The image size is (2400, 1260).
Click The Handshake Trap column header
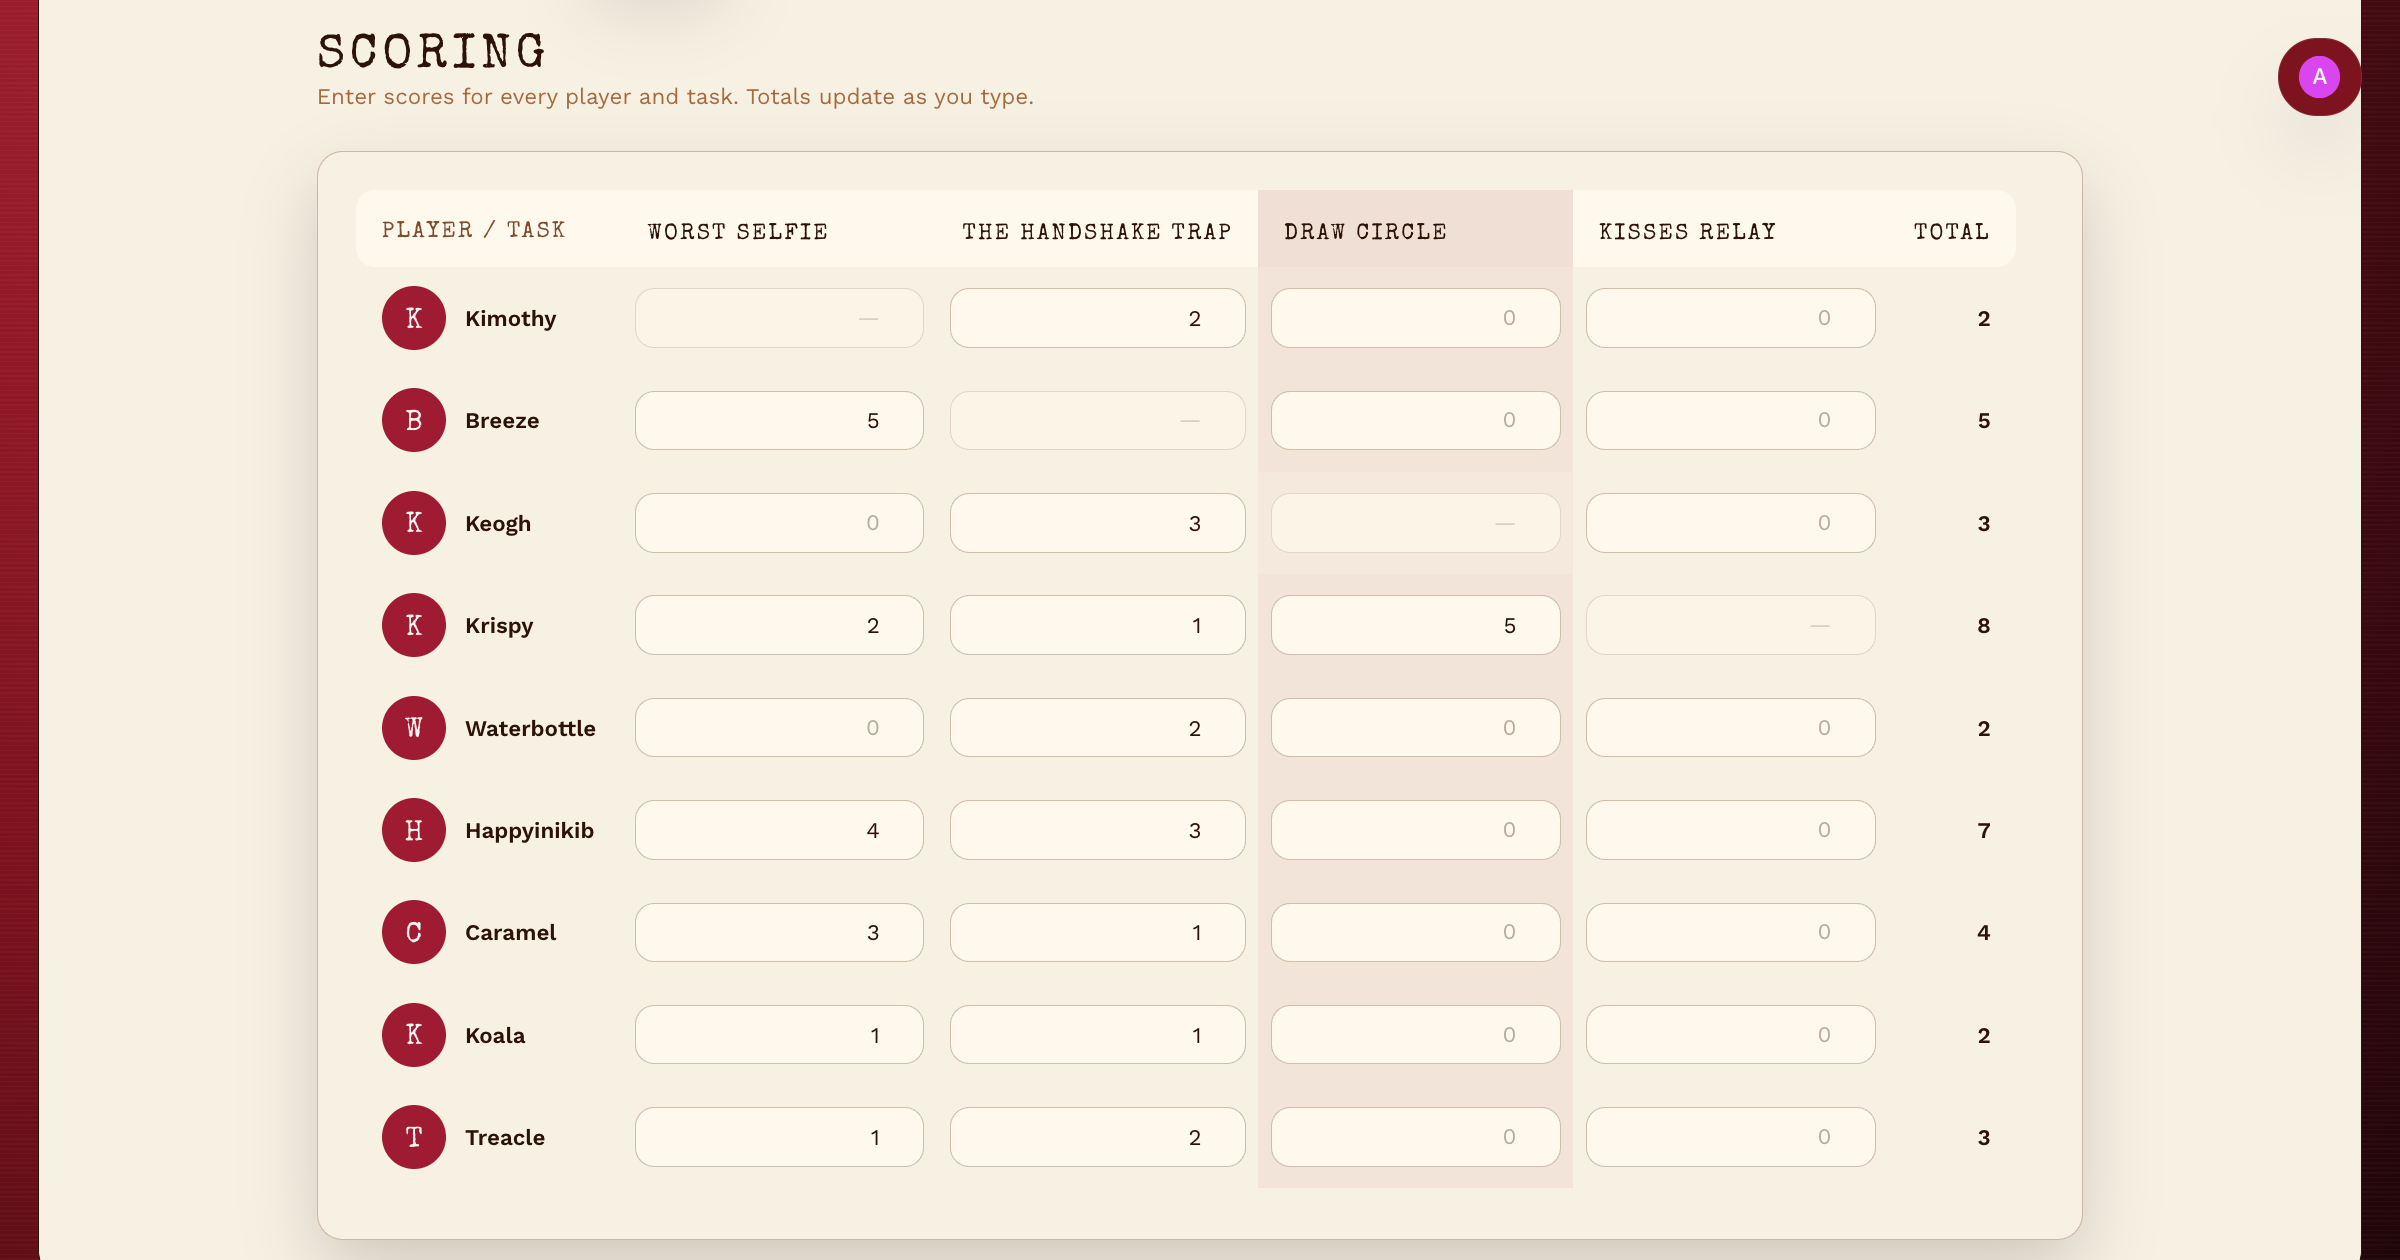click(1096, 231)
